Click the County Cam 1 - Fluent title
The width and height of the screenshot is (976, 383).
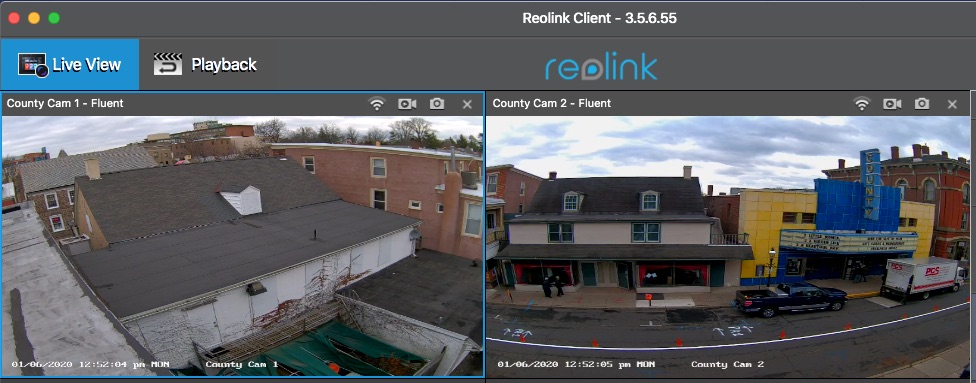pyautogui.click(x=65, y=103)
